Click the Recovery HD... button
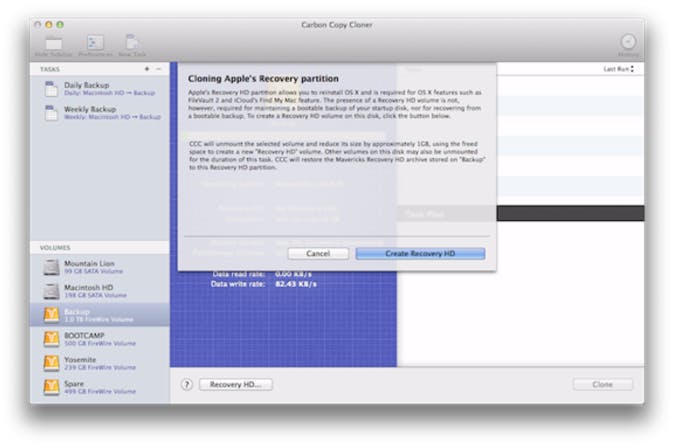 (x=236, y=384)
